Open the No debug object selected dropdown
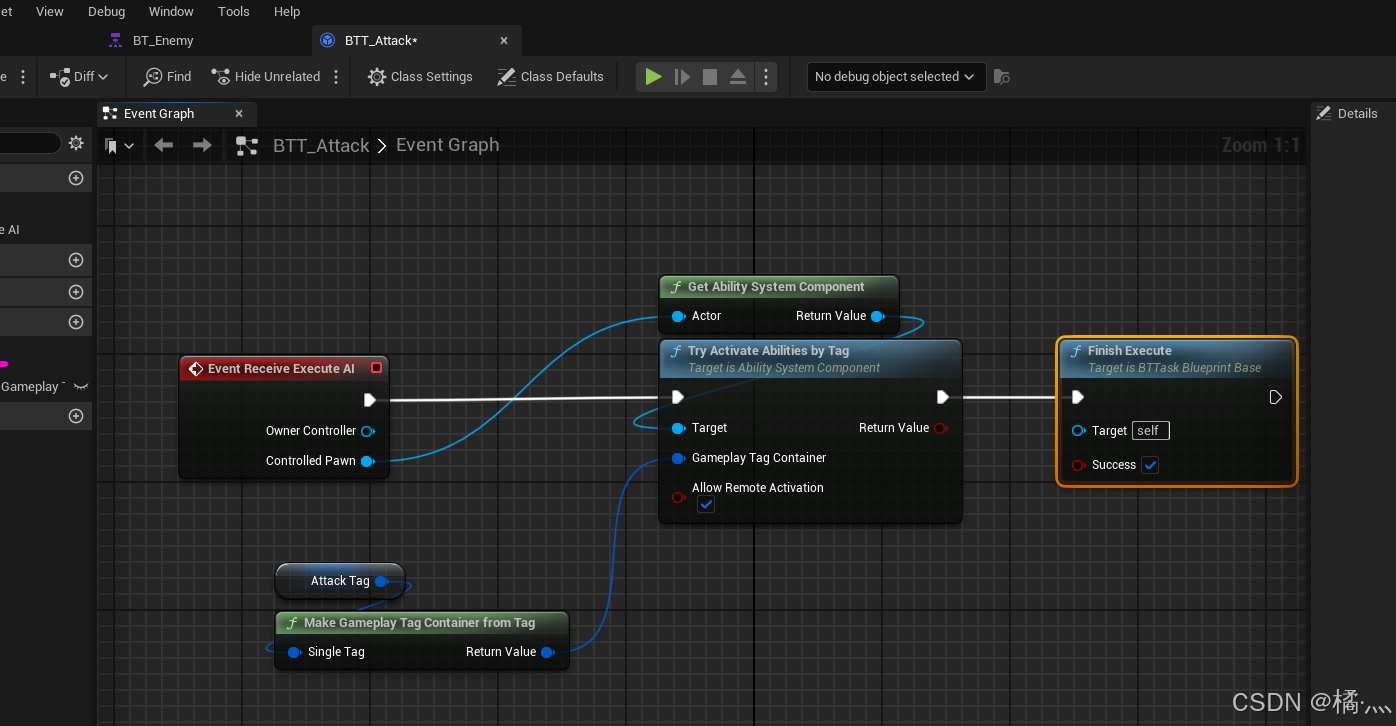Image resolution: width=1396 pixels, height=726 pixels. pos(896,77)
